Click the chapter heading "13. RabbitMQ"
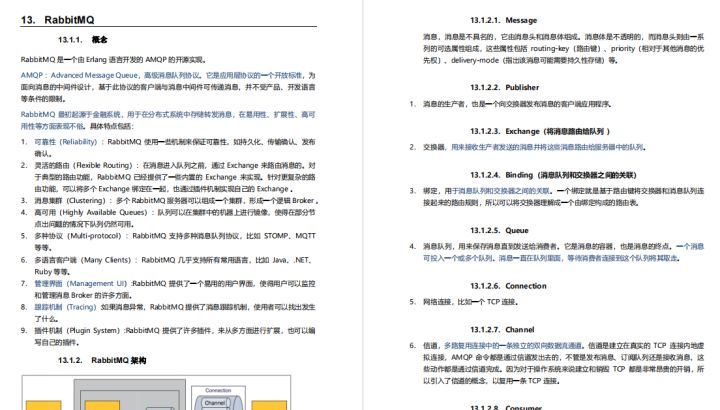 (57, 20)
